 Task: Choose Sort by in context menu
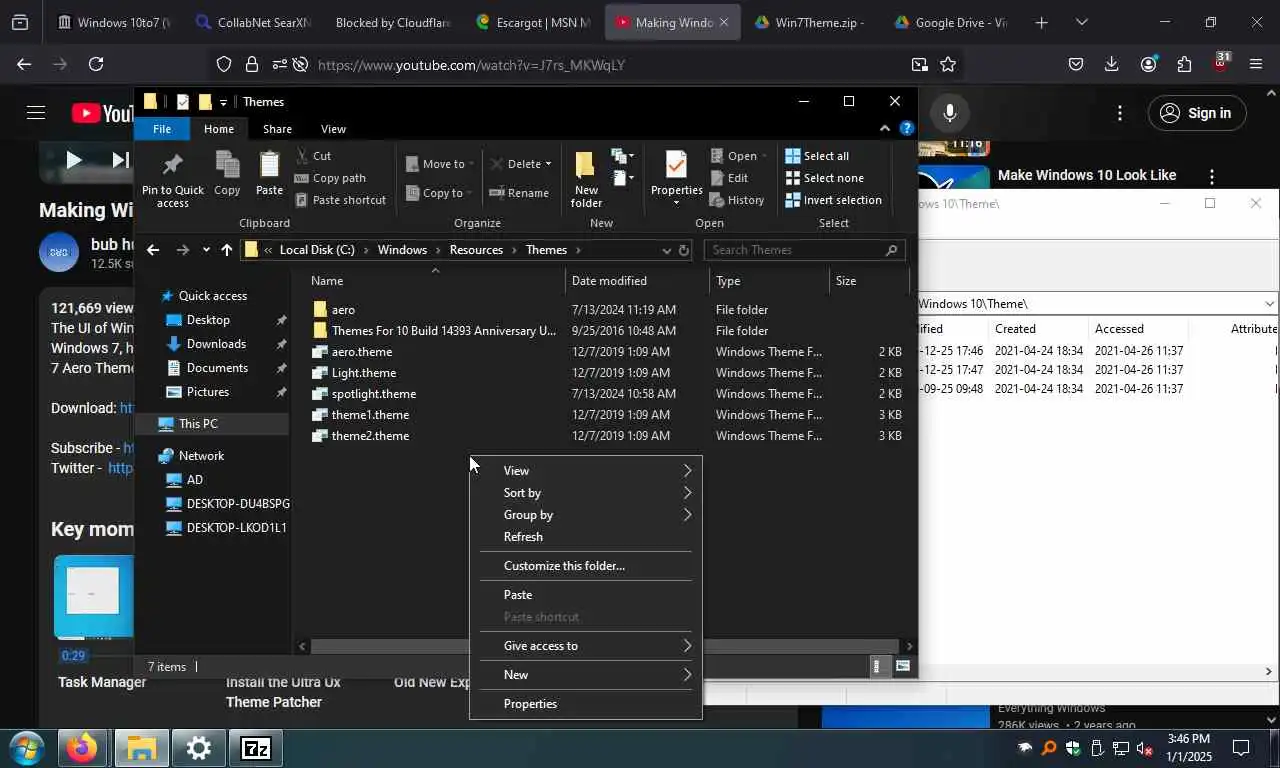tap(586, 493)
